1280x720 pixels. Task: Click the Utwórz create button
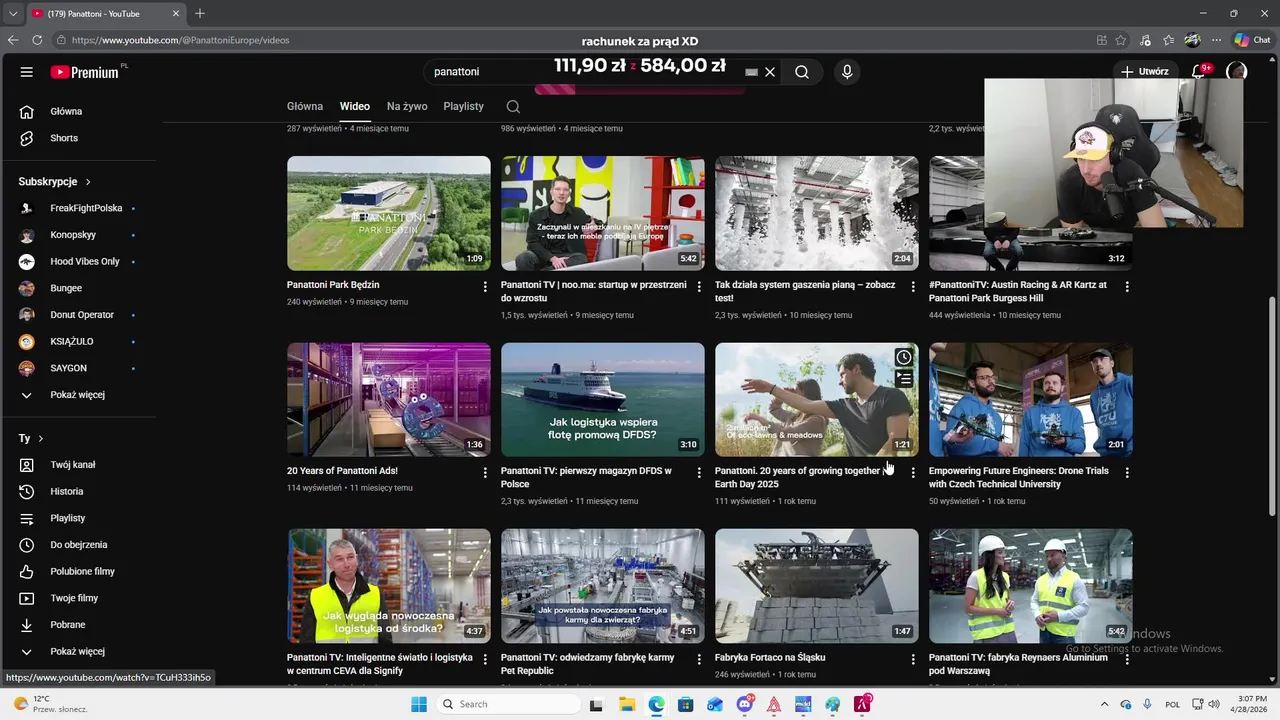click(x=1145, y=72)
